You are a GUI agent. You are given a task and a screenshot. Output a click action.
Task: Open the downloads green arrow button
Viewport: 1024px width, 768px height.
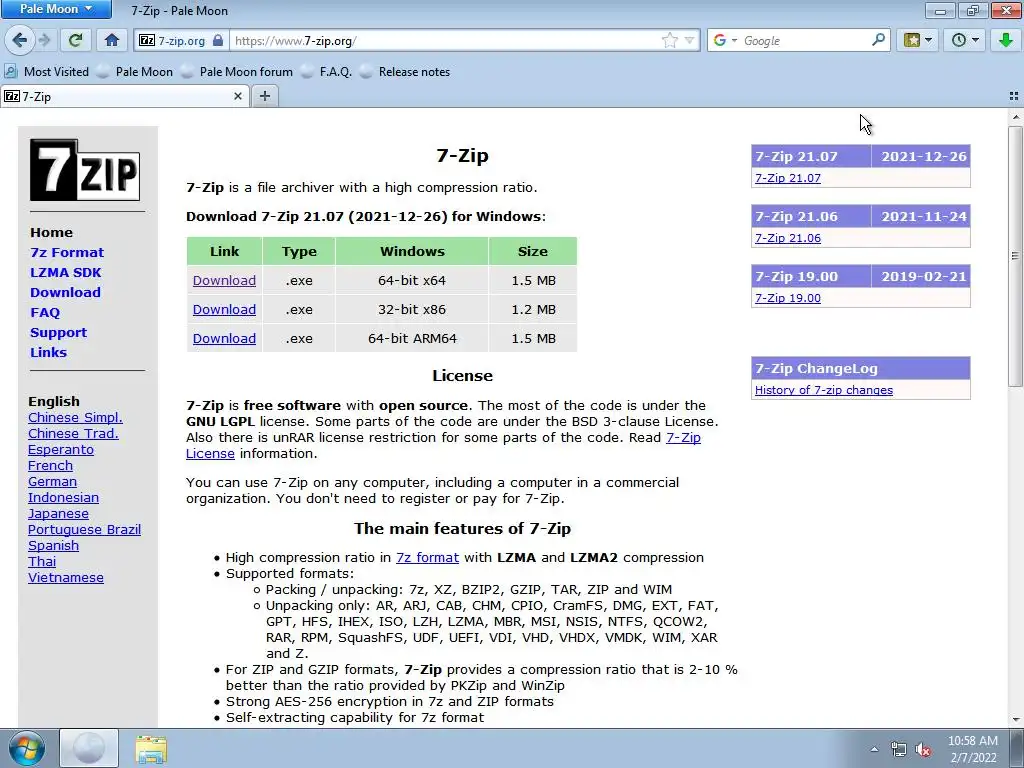click(1006, 40)
